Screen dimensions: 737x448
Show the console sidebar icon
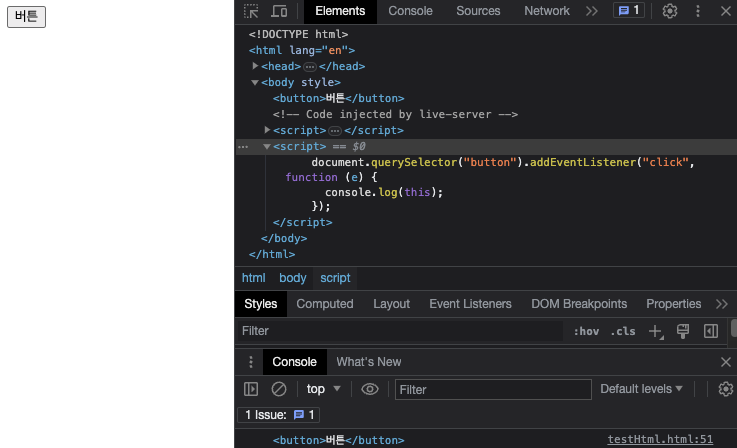251,389
